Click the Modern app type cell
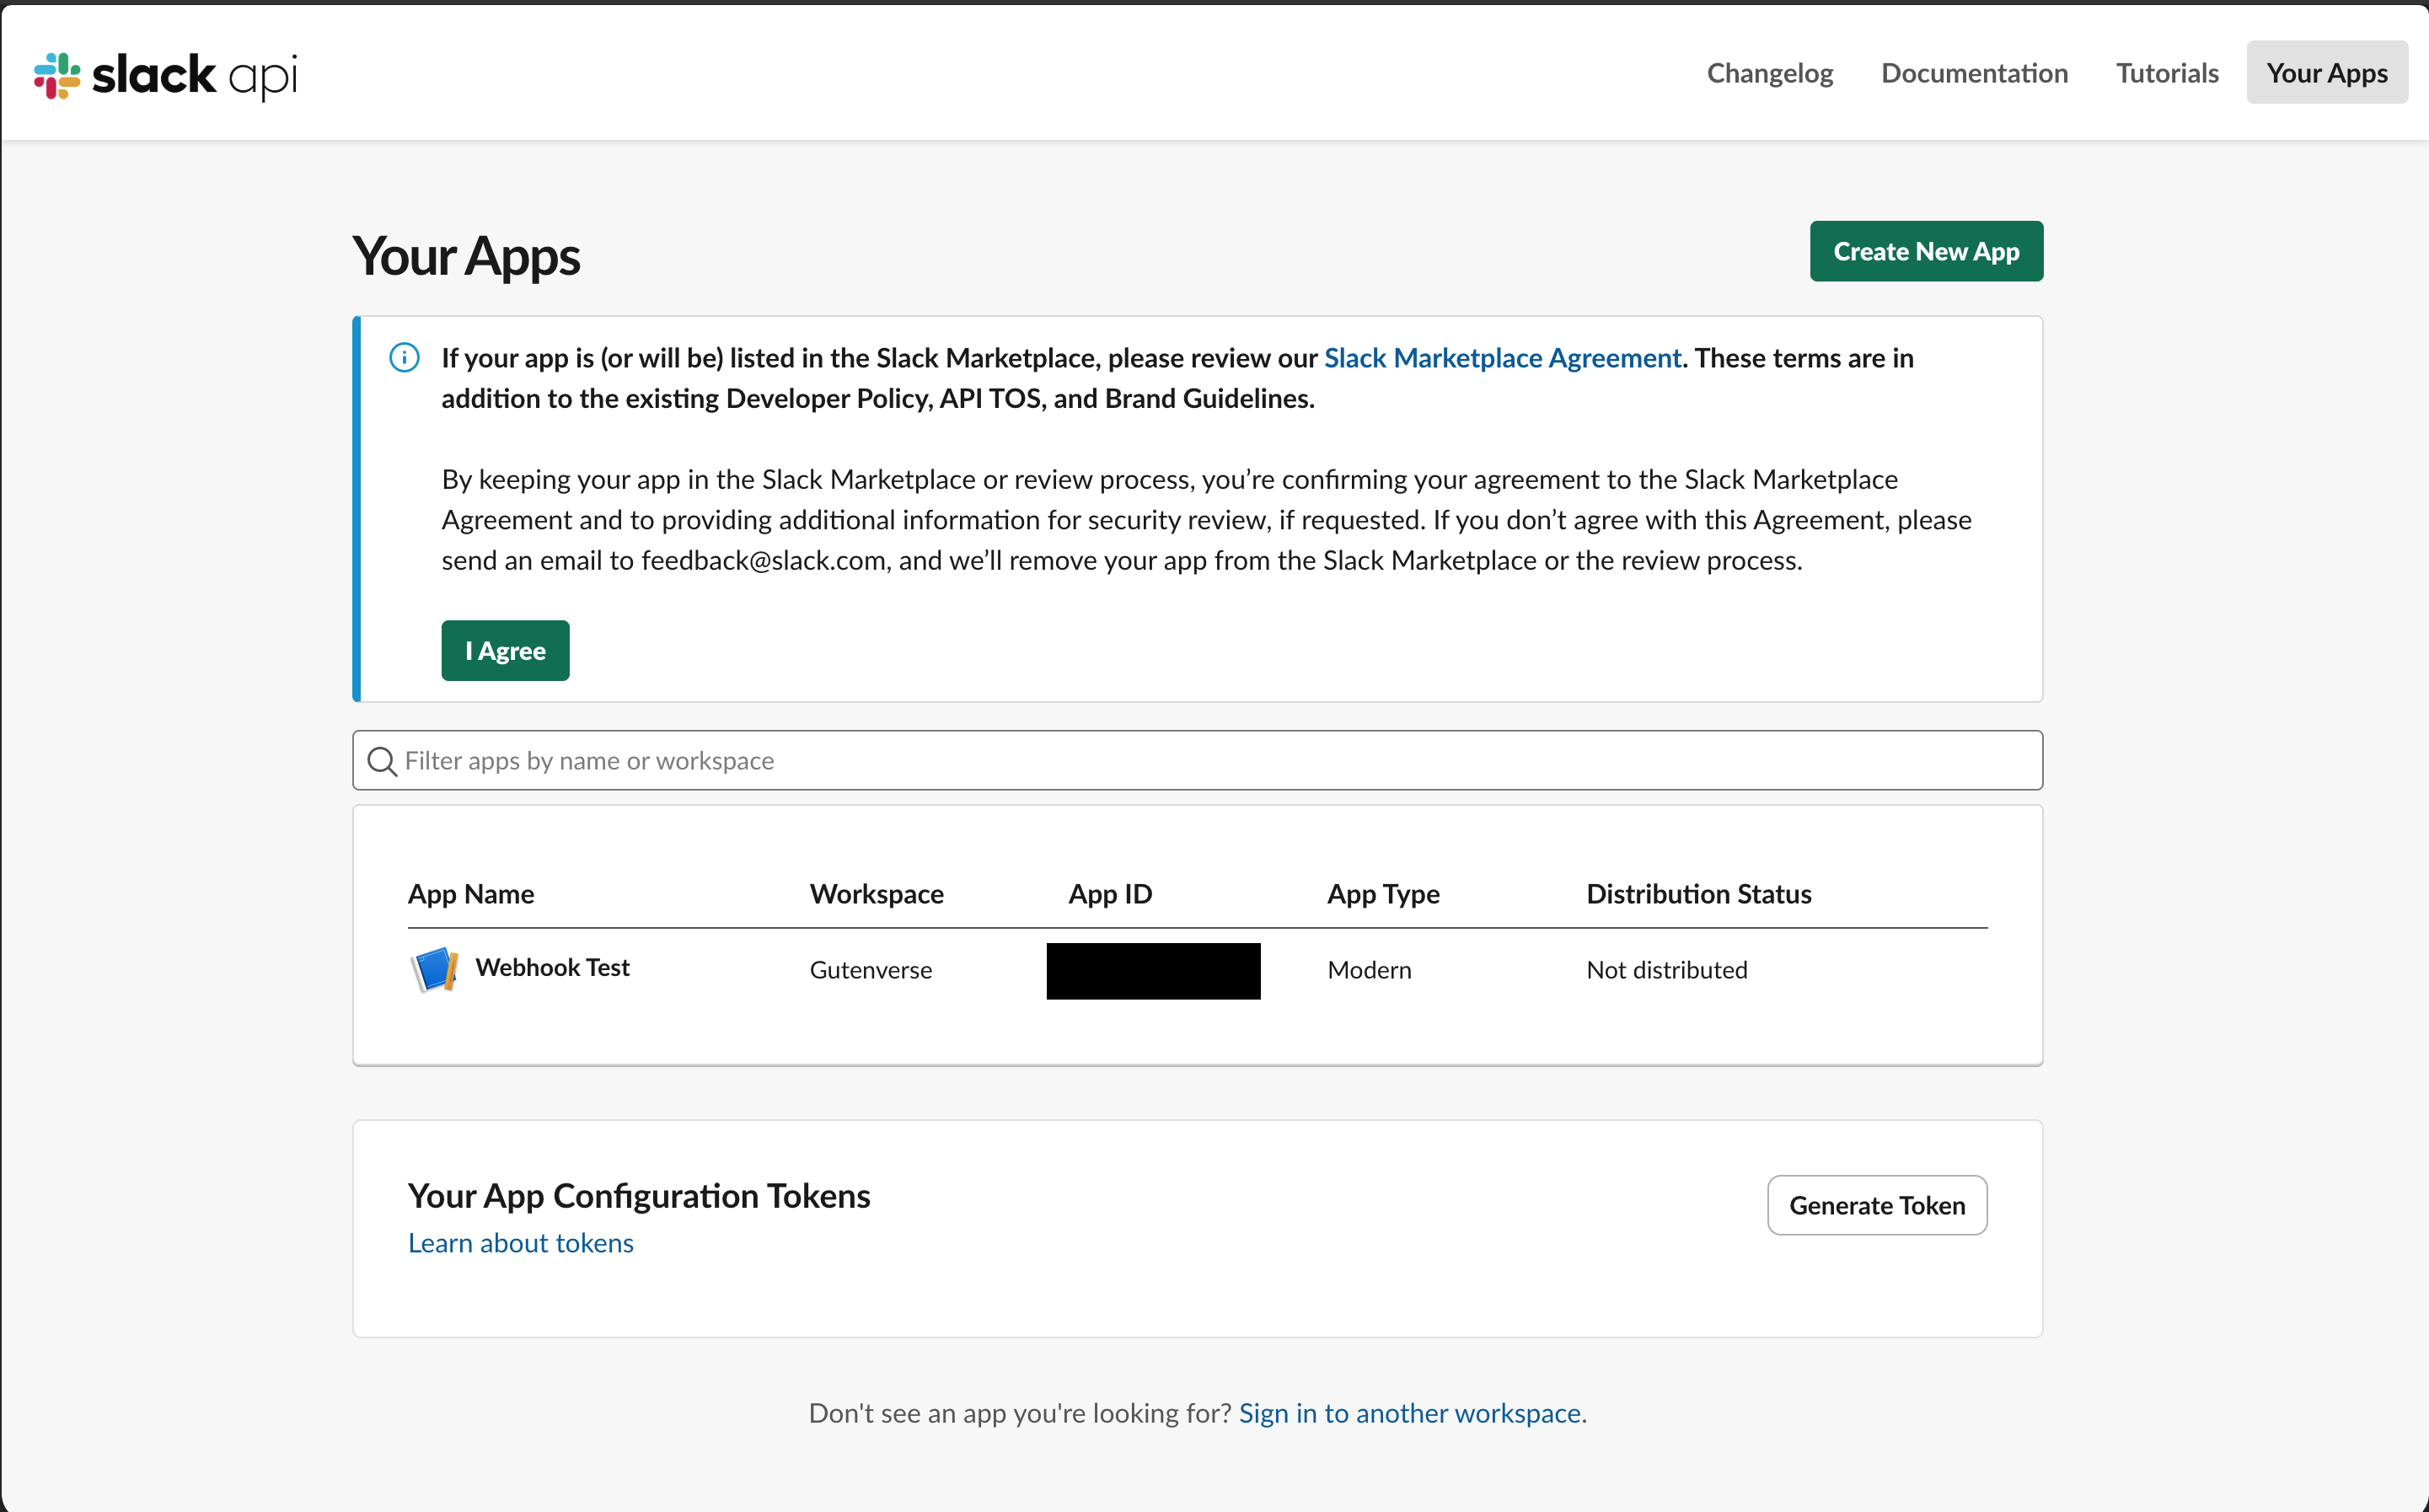 (1369, 970)
